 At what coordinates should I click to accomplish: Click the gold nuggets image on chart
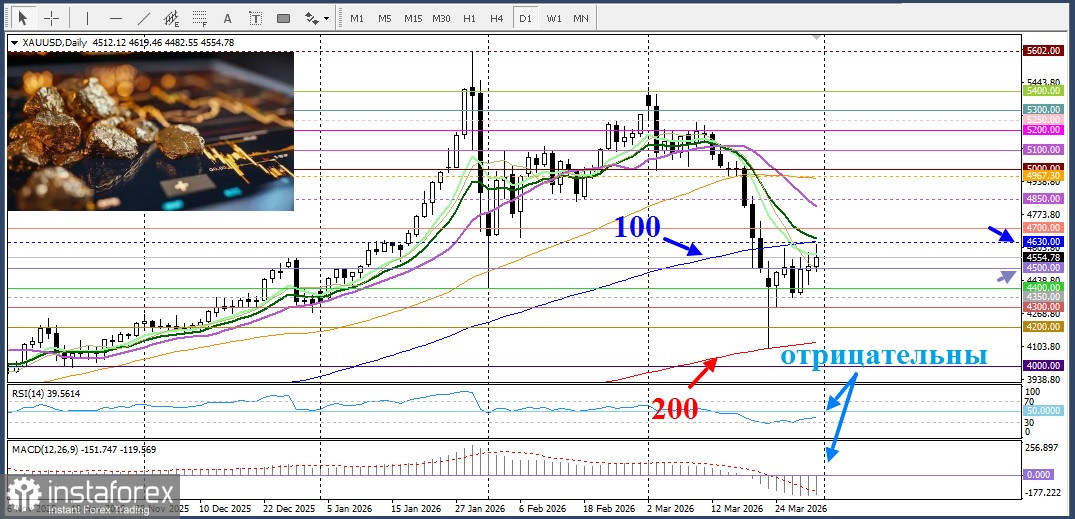pyautogui.click(x=150, y=131)
